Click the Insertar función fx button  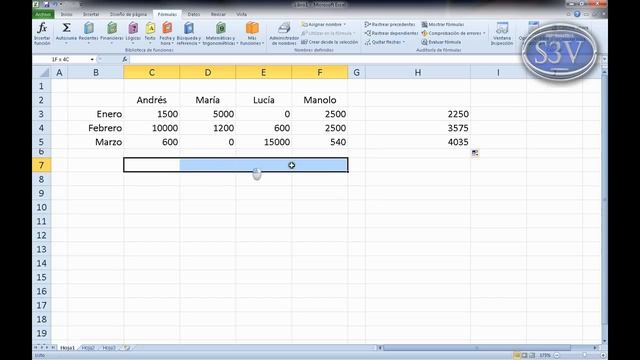tap(42, 33)
